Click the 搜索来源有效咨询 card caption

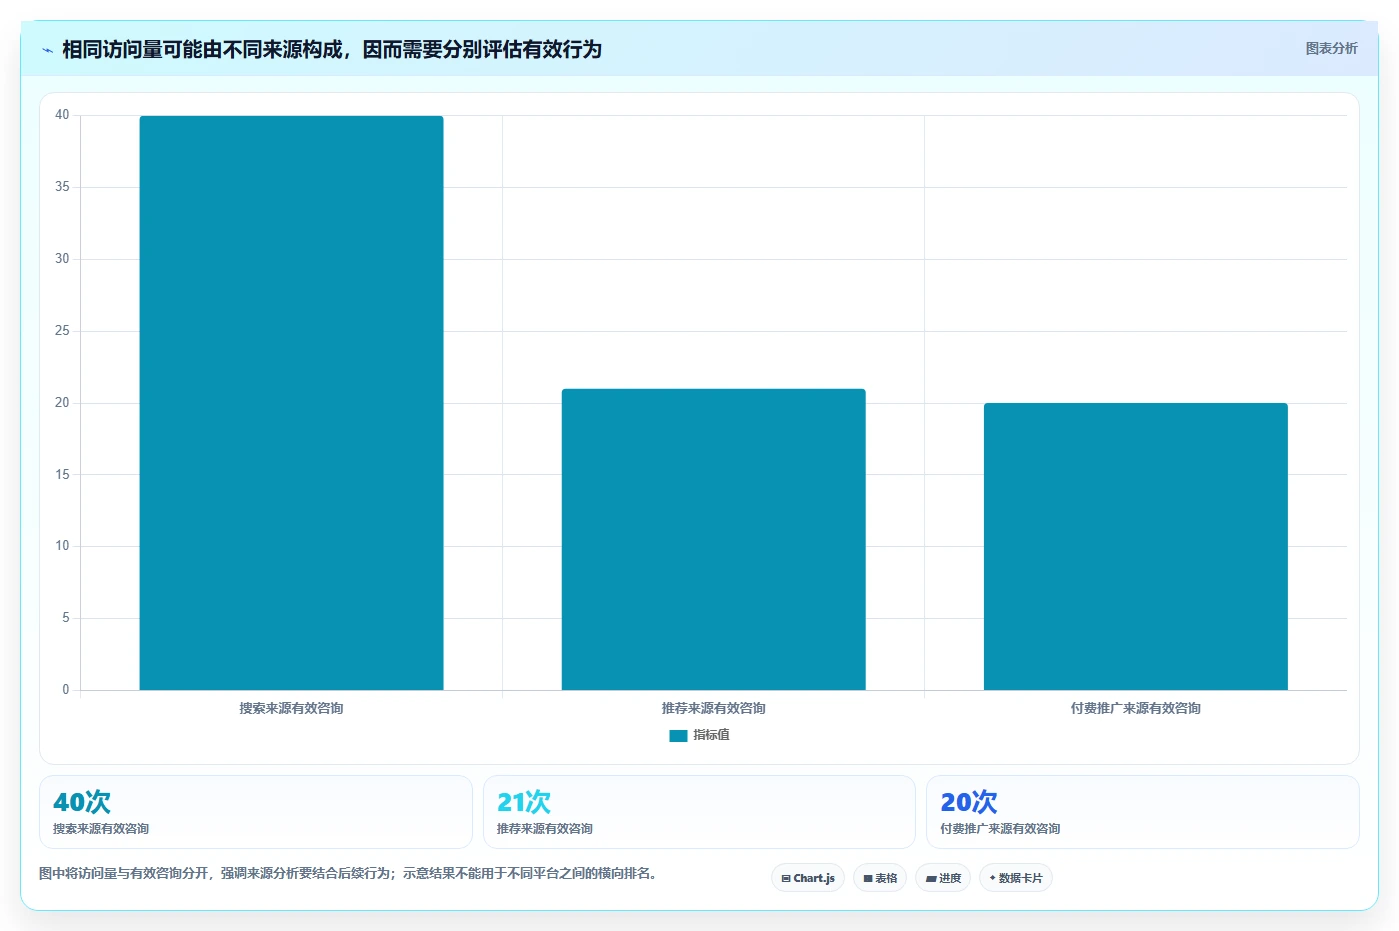pos(101,829)
